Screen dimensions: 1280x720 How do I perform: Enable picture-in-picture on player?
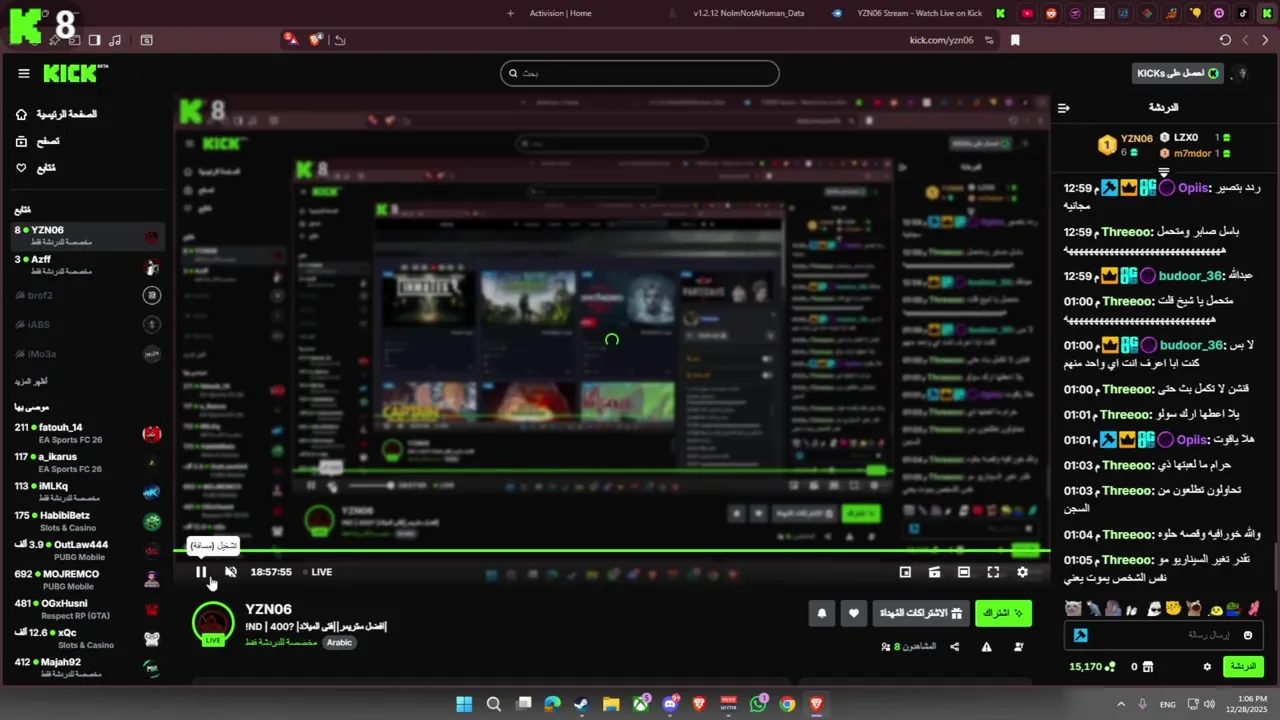[x=905, y=572]
